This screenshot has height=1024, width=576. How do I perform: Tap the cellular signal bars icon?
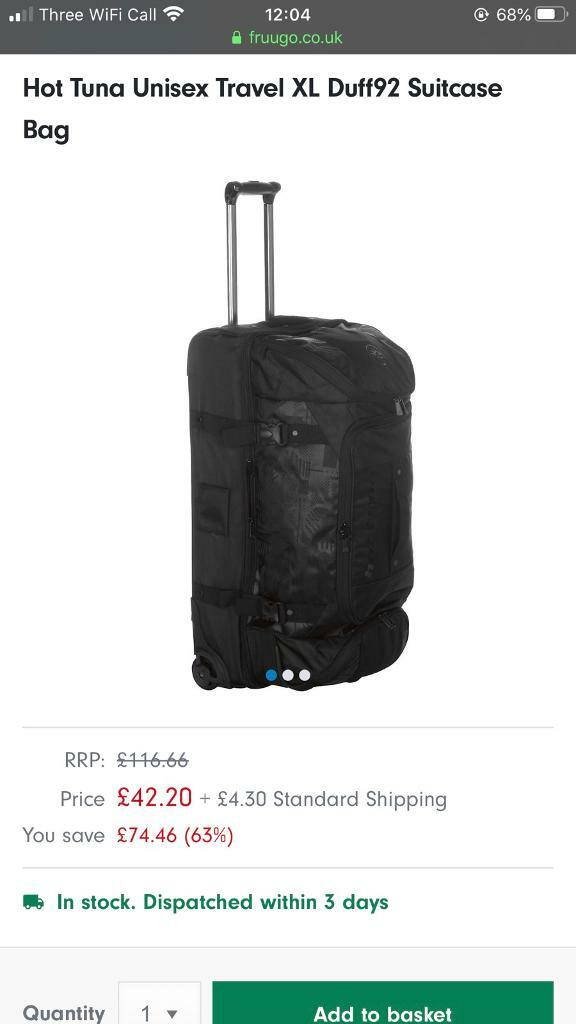20,14
